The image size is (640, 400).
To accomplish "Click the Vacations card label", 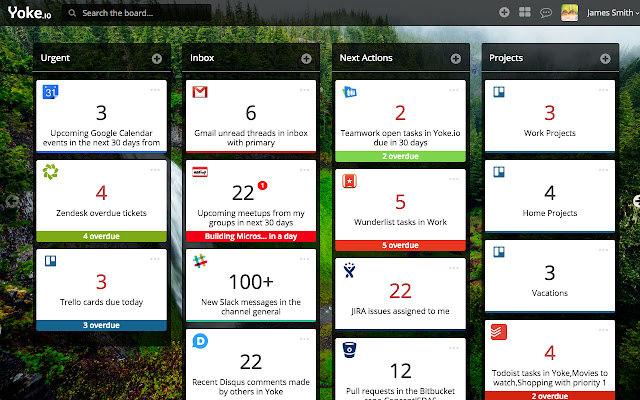I will (549, 293).
